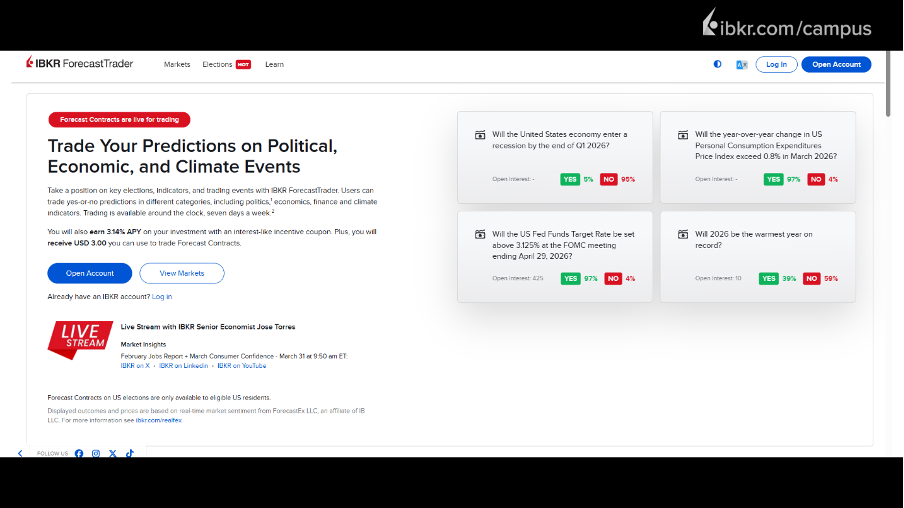Image resolution: width=904 pixels, height=508 pixels.
Task: Click the Live Stream badge image
Action: [79, 339]
